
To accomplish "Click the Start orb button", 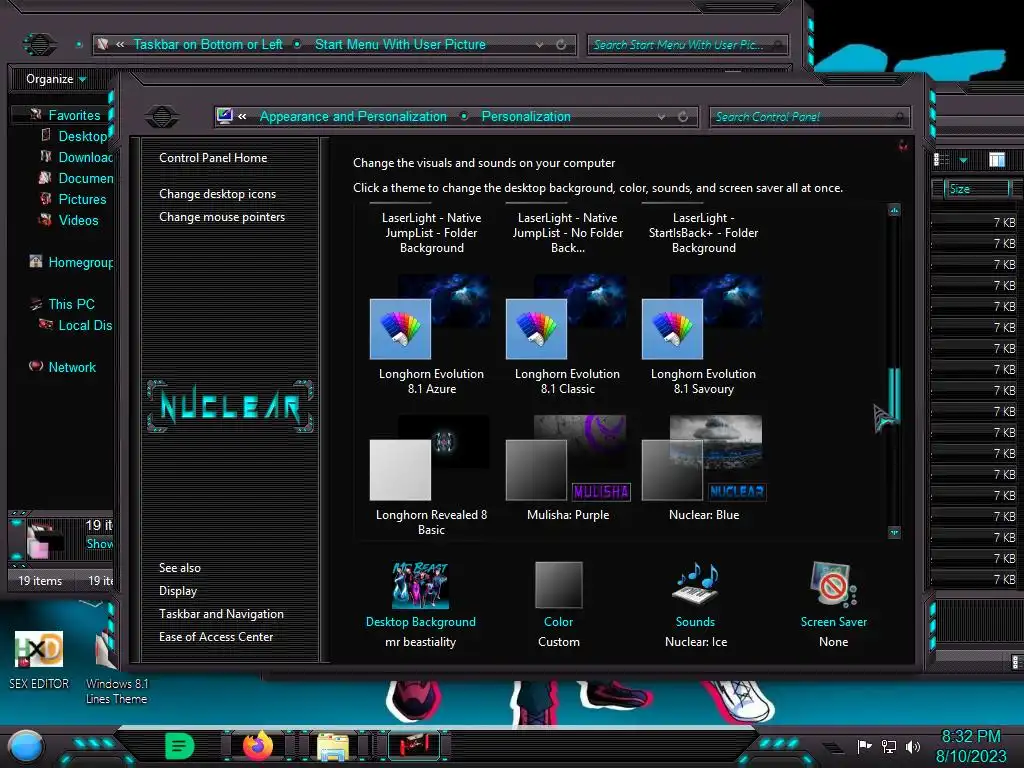I will tap(26, 745).
